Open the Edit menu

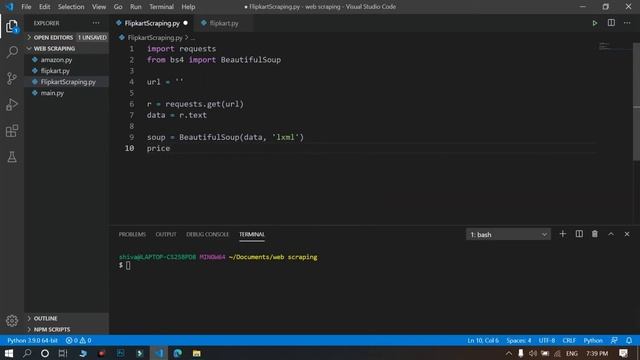44,7
